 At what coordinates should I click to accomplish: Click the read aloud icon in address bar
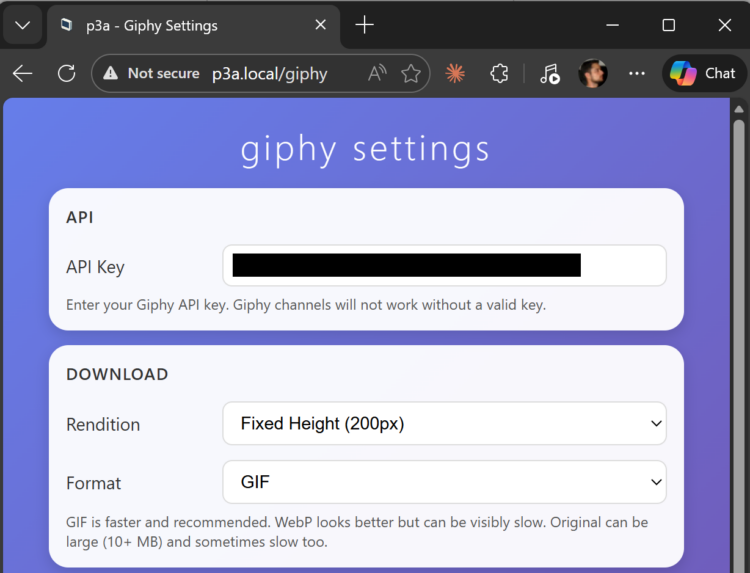coord(377,73)
